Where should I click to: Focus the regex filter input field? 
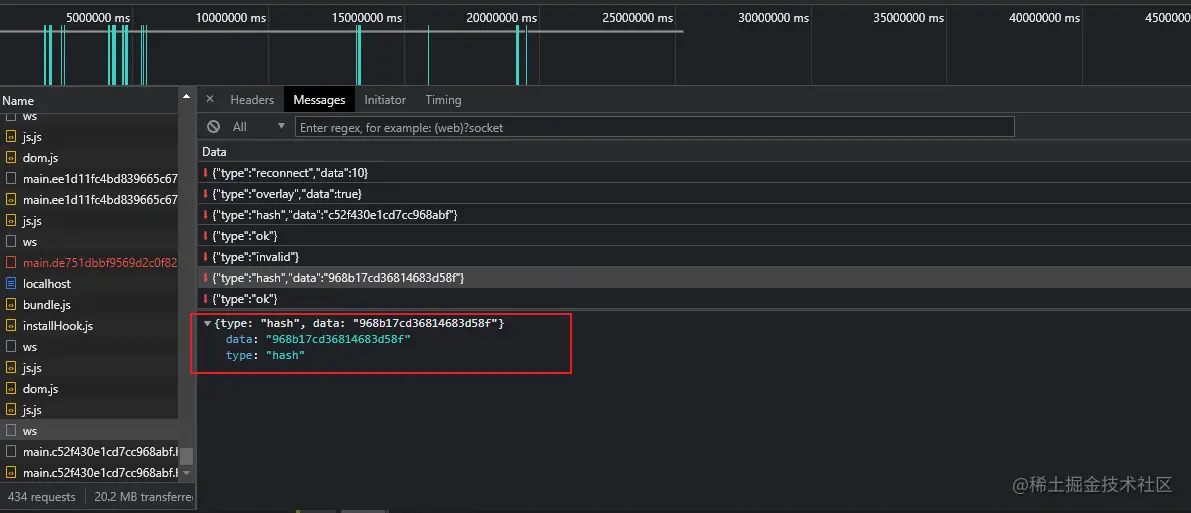click(655, 127)
